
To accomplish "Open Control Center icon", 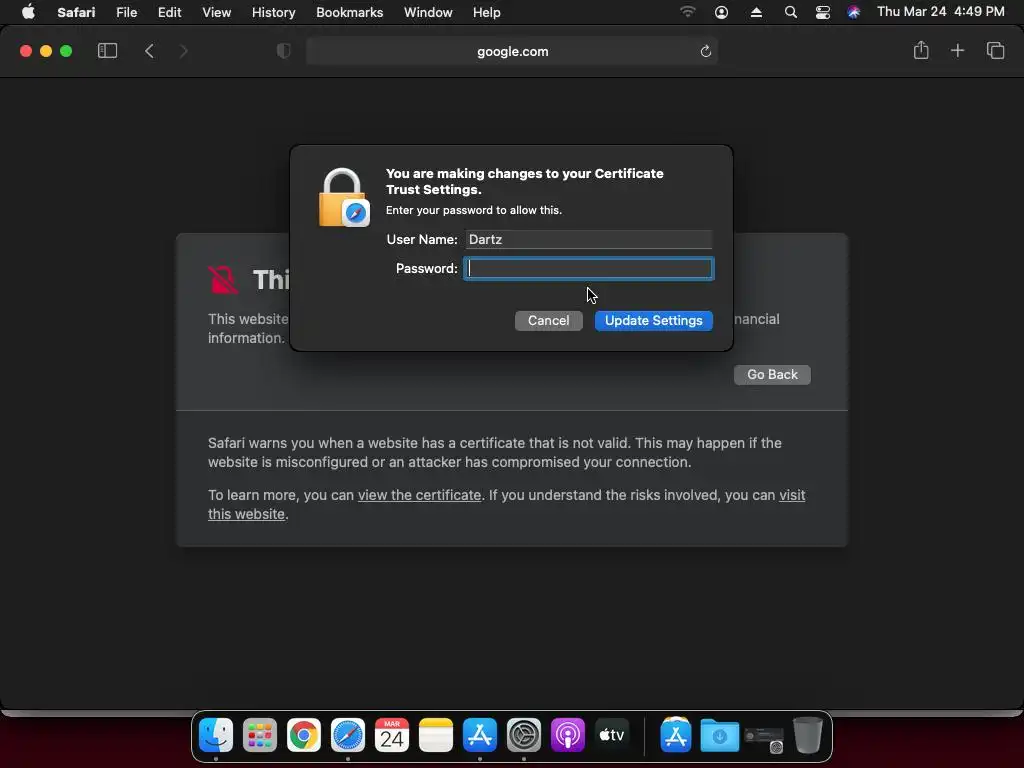I will tap(823, 12).
